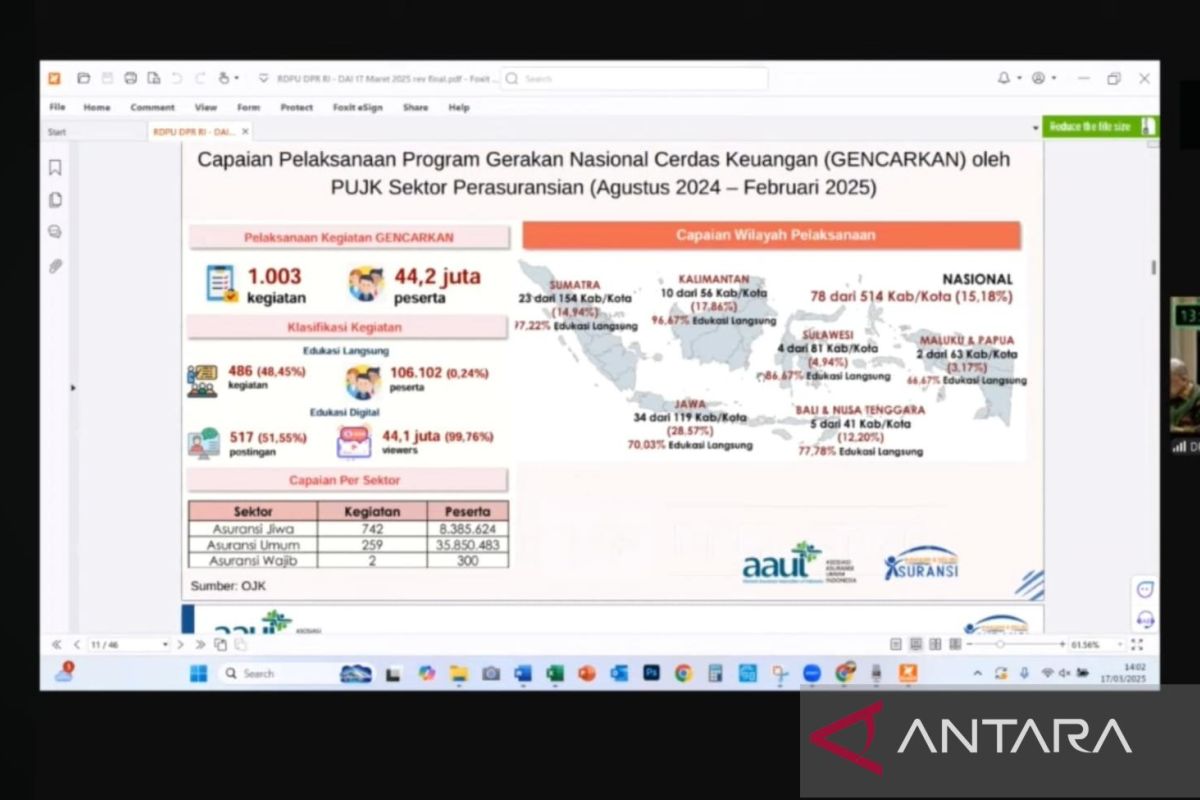Open the zoom percentage dropdown
This screenshot has height=800, width=1200.
click(1121, 645)
